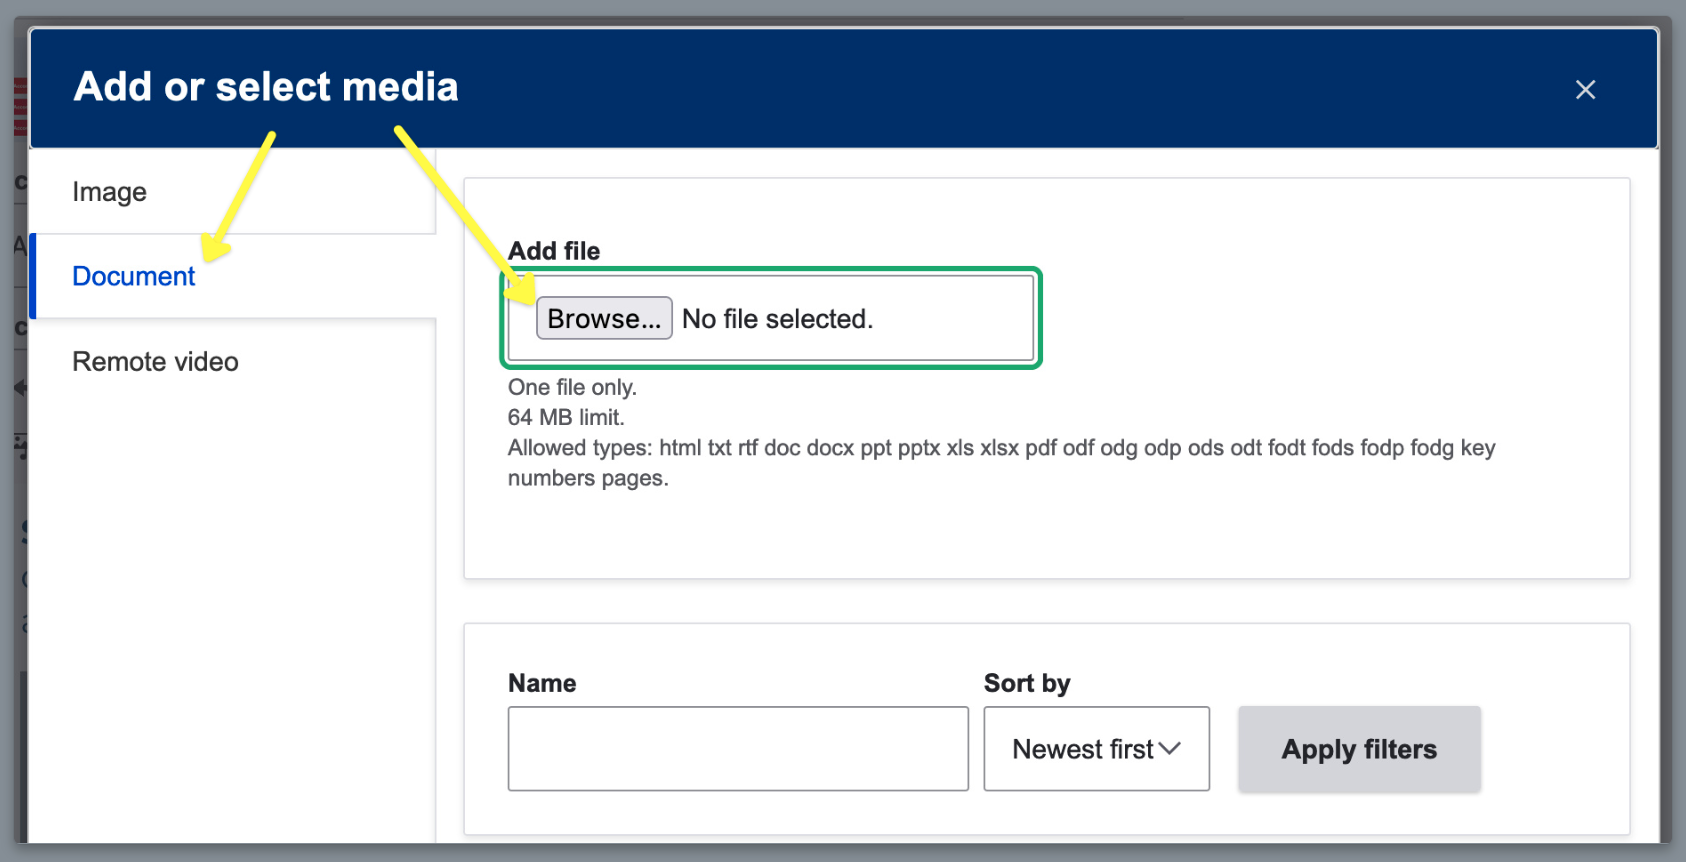Screen dimensions: 1686x862
Task: Apply filters to the media list
Action: (1359, 749)
